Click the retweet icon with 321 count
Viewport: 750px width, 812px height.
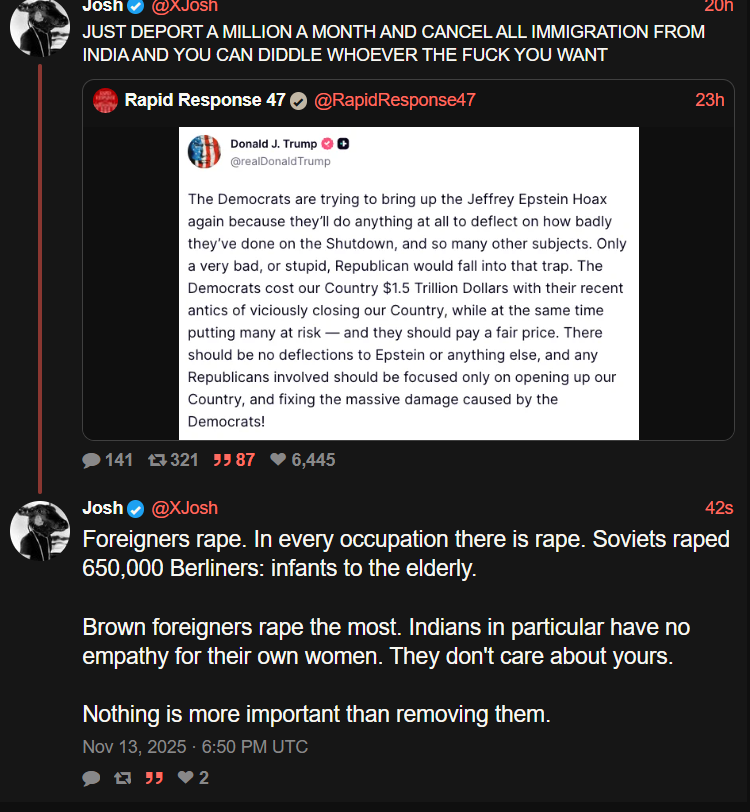coord(157,460)
